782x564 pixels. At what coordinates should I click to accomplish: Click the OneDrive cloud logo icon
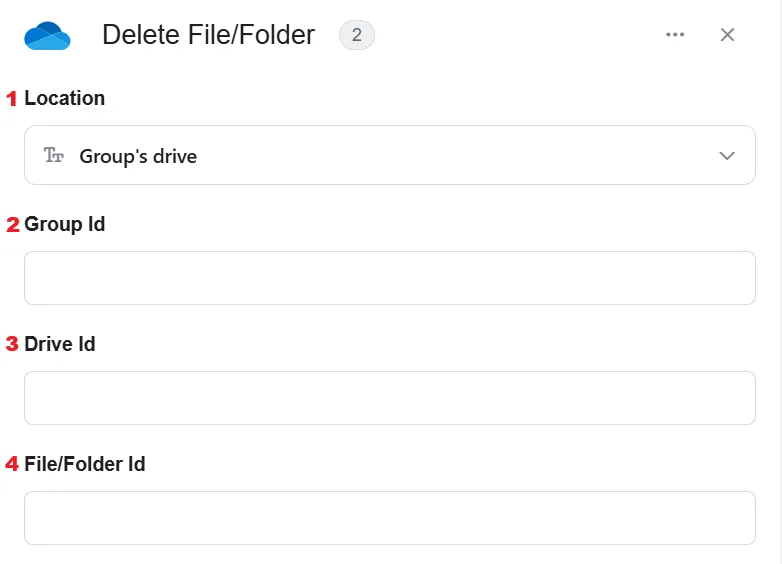tap(47, 35)
